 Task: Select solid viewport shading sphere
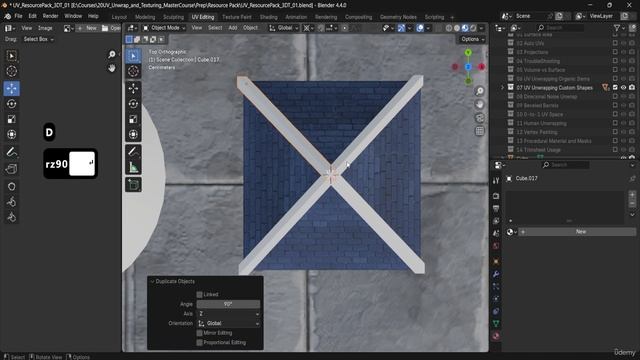pos(457,28)
